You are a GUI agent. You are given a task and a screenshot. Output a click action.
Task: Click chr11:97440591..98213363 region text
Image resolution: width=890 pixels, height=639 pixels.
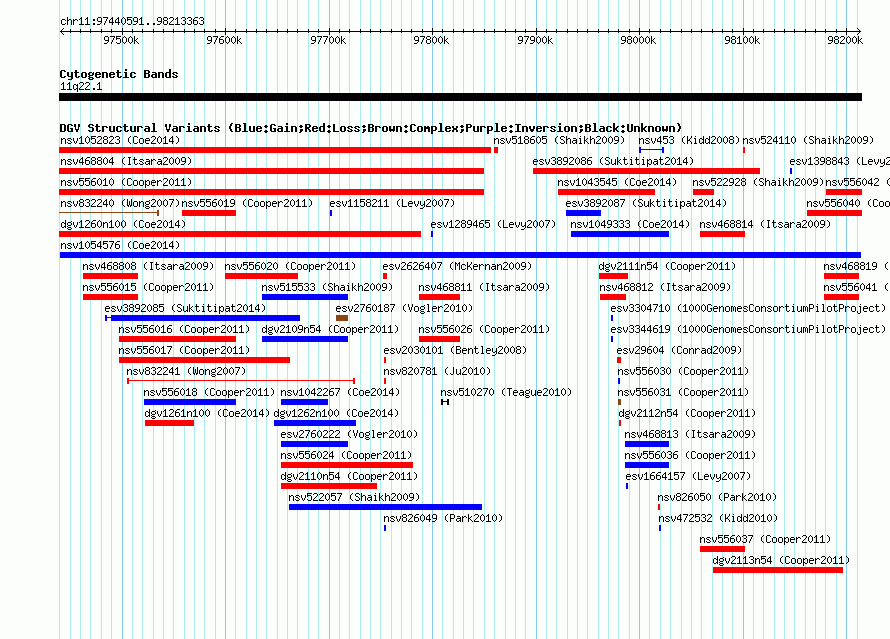pyautogui.click(x=132, y=22)
